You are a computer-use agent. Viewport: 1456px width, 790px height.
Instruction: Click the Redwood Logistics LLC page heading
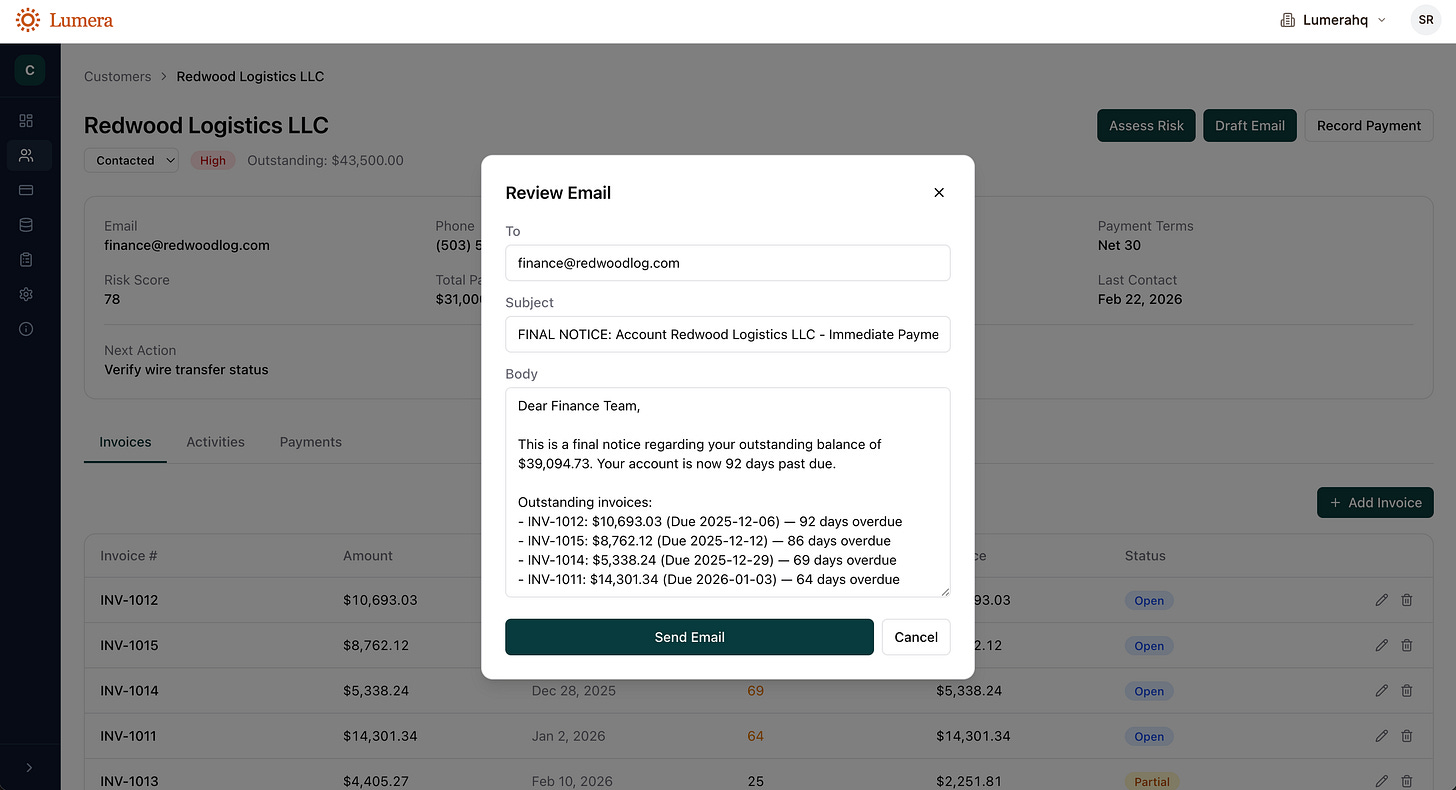[206, 125]
